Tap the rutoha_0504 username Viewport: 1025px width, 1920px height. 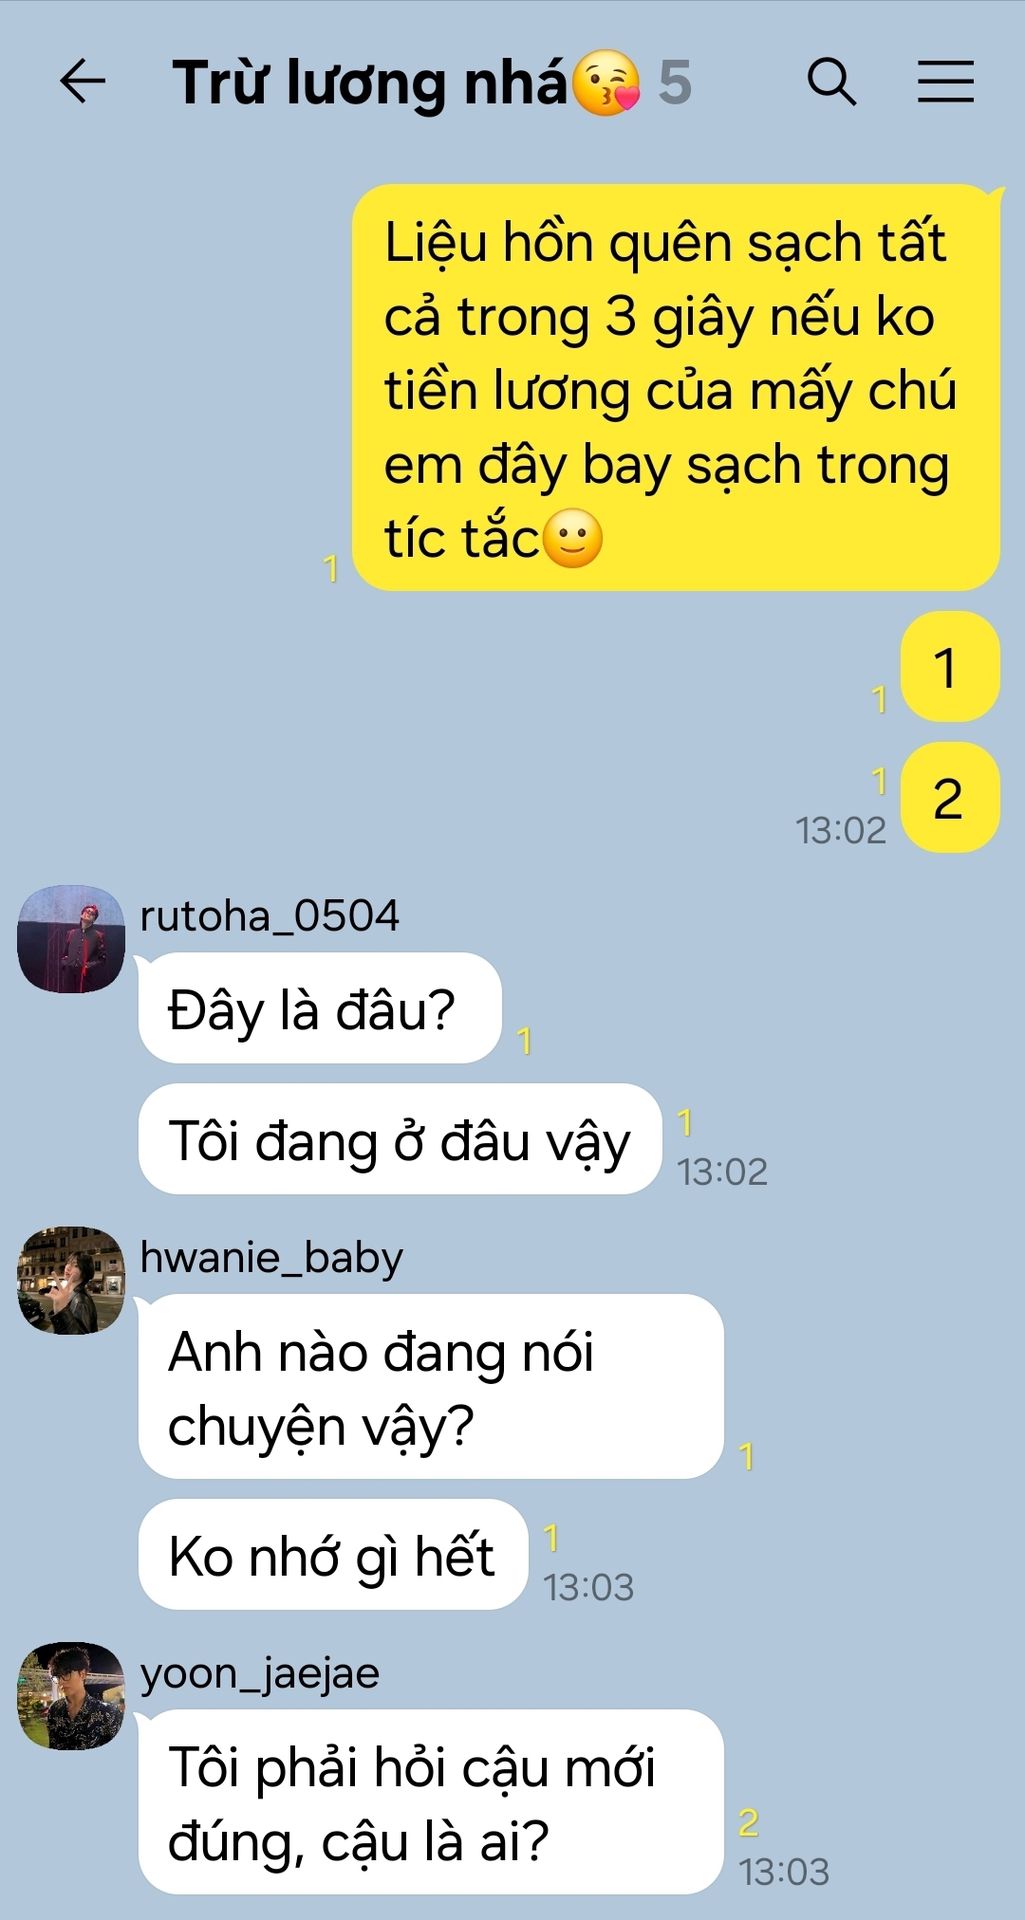tap(269, 916)
